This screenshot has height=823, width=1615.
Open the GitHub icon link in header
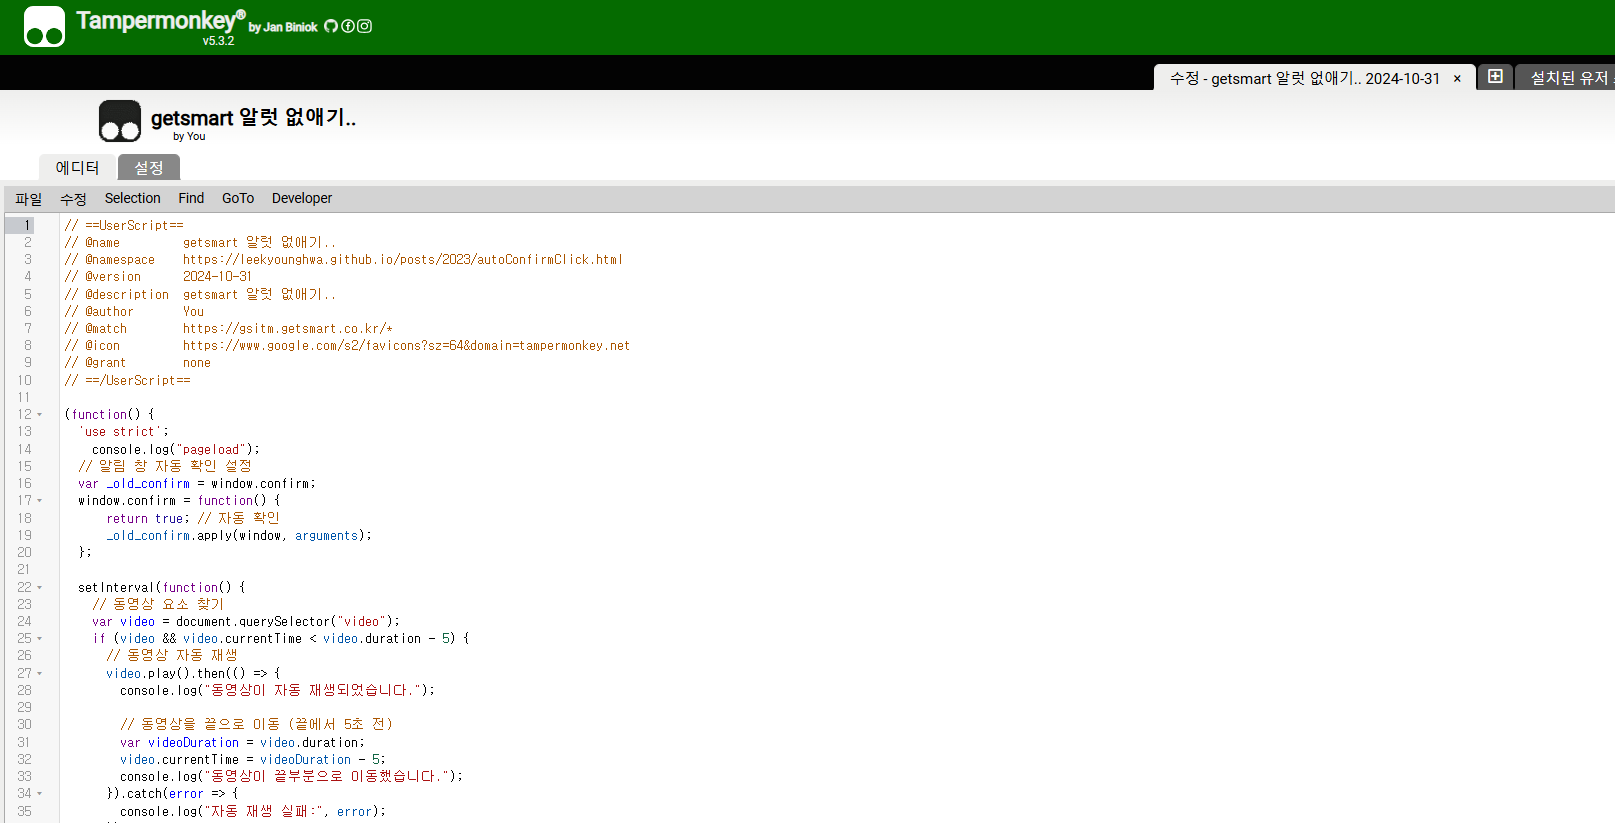pyautogui.click(x=331, y=26)
